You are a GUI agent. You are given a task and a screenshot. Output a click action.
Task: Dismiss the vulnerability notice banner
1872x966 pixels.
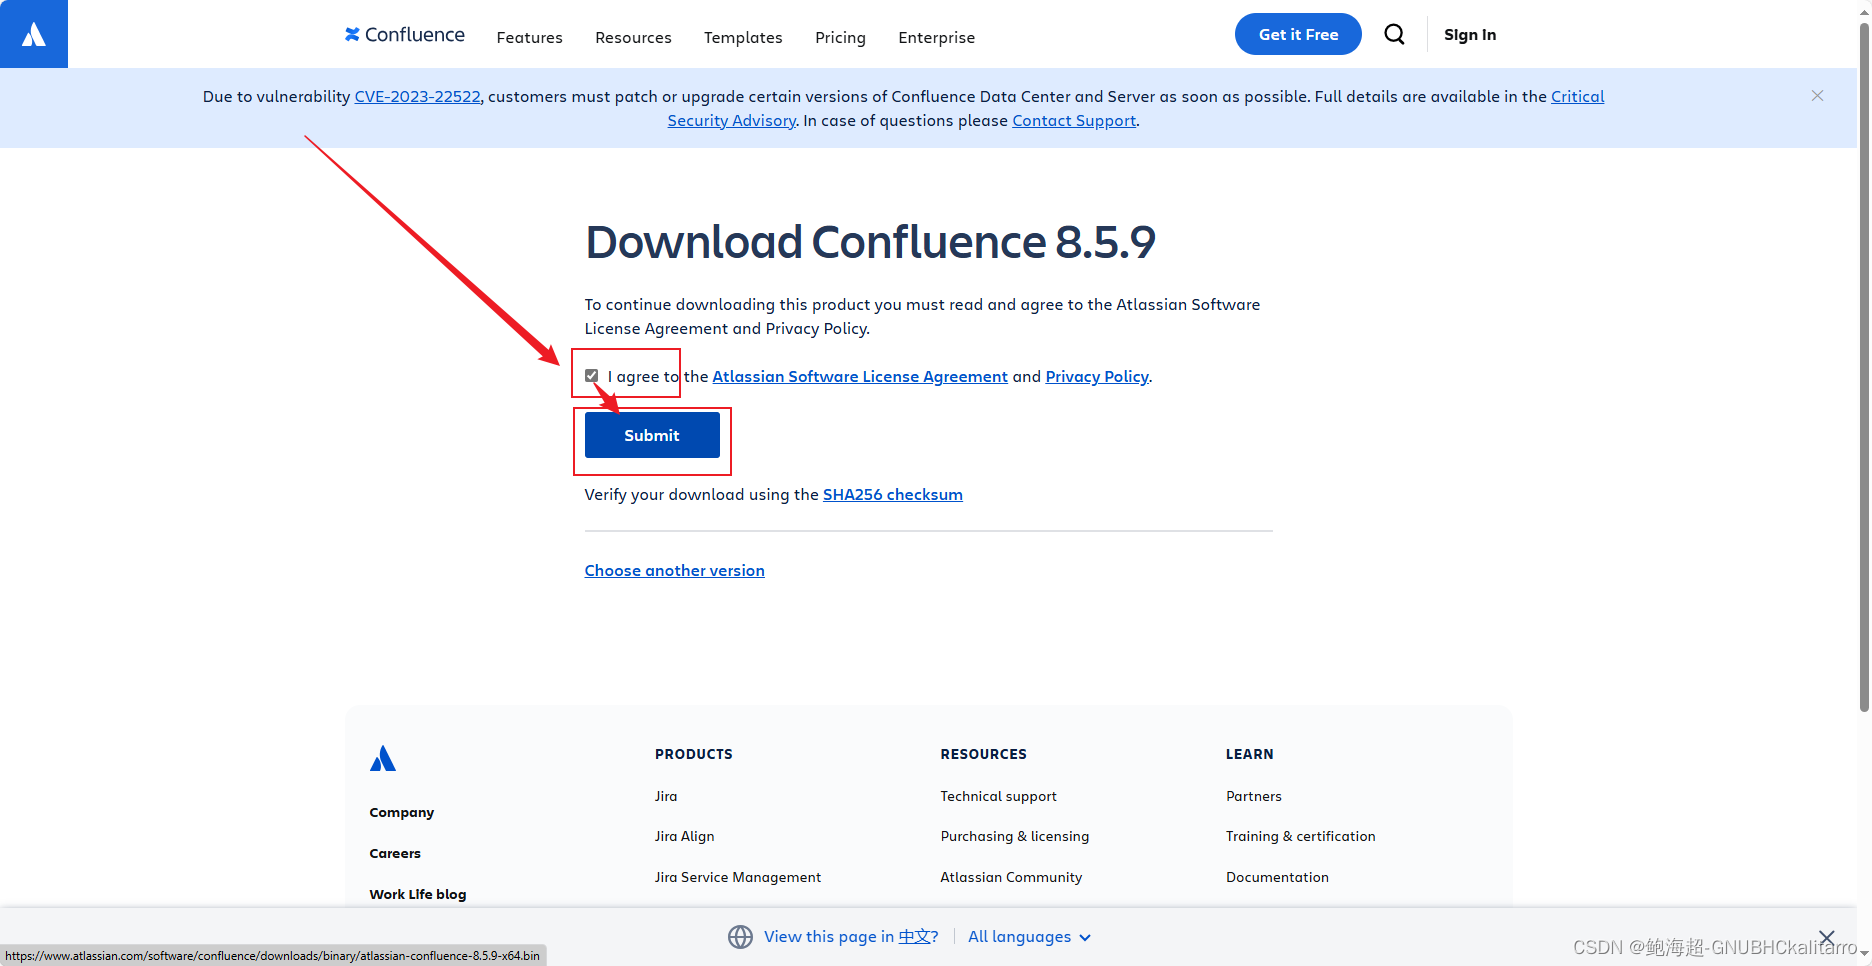click(x=1817, y=96)
